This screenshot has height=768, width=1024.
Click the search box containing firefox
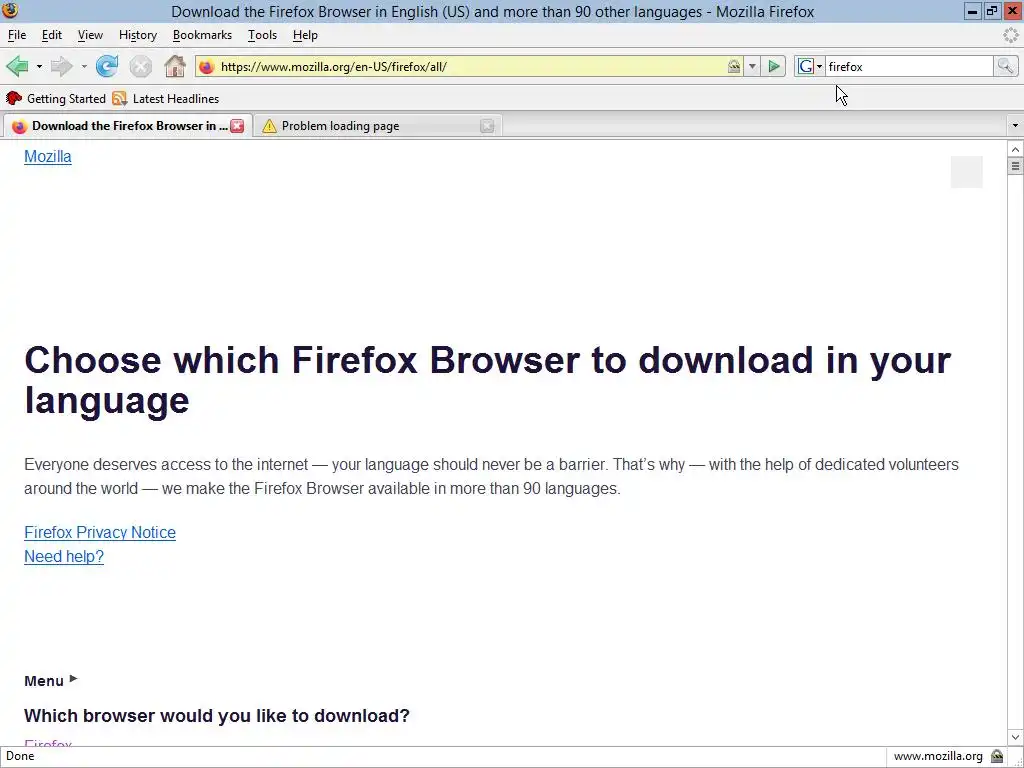pos(909,67)
